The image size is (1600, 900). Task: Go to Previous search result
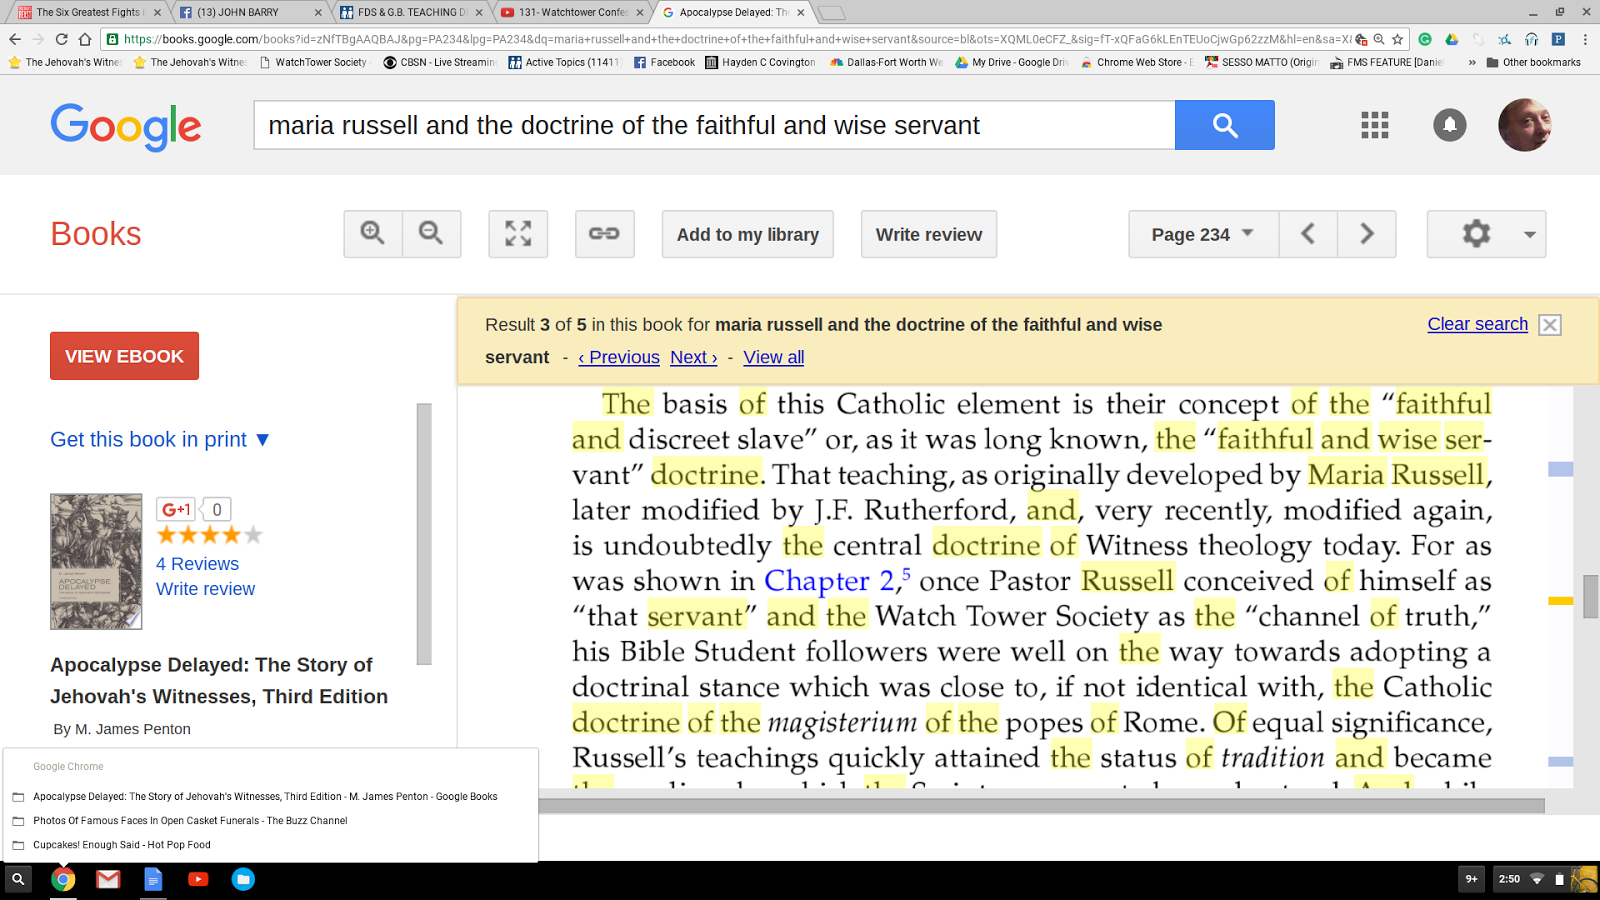coord(619,357)
